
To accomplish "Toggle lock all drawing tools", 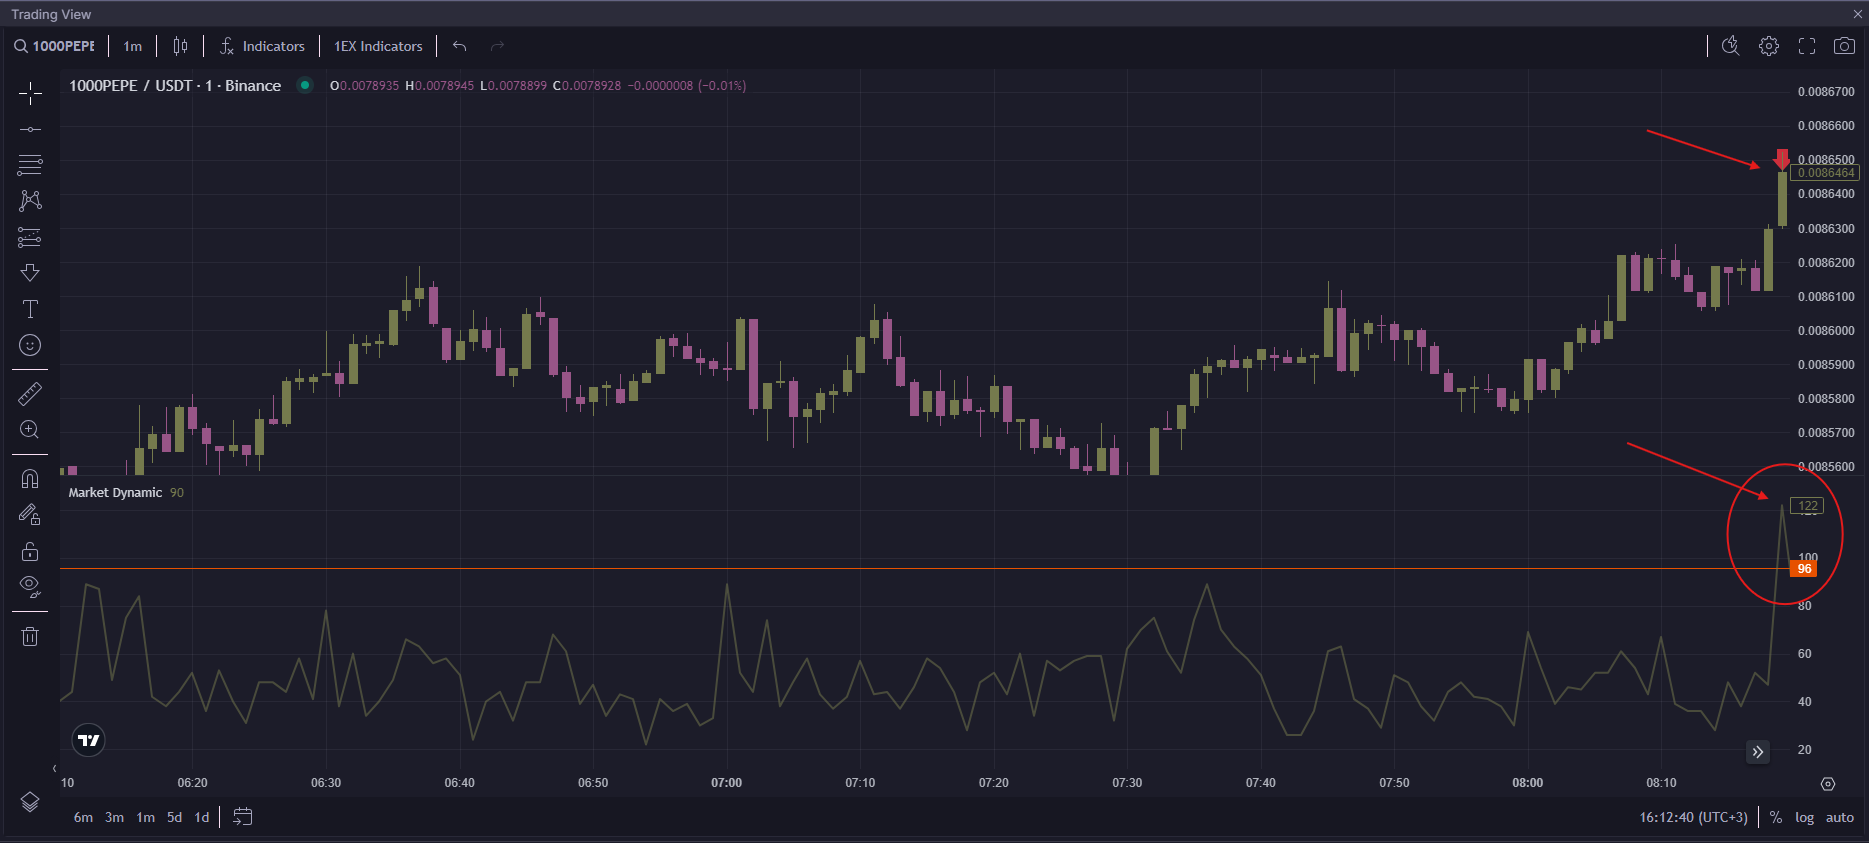I will [x=30, y=551].
